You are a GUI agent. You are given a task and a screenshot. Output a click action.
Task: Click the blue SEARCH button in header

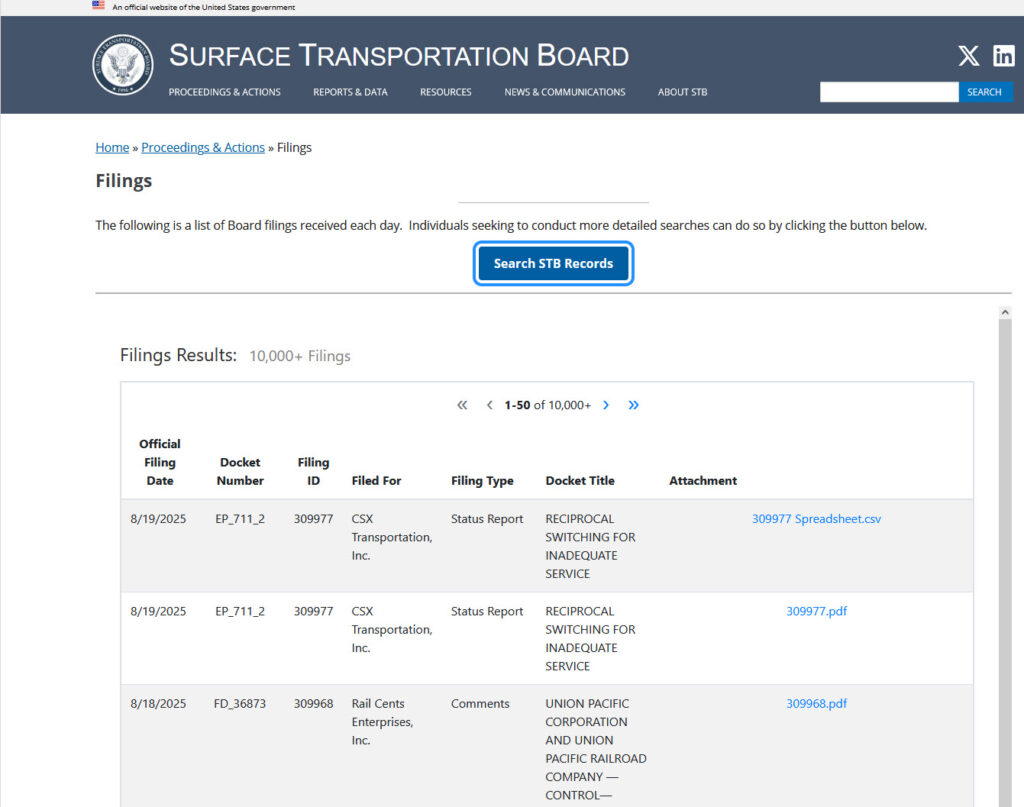984,92
